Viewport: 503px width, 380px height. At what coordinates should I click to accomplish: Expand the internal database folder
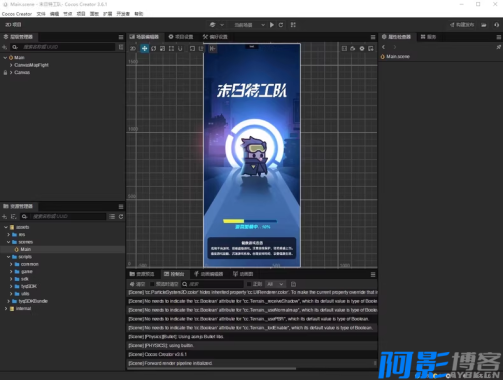pyautogui.click(x=6, y=309)
